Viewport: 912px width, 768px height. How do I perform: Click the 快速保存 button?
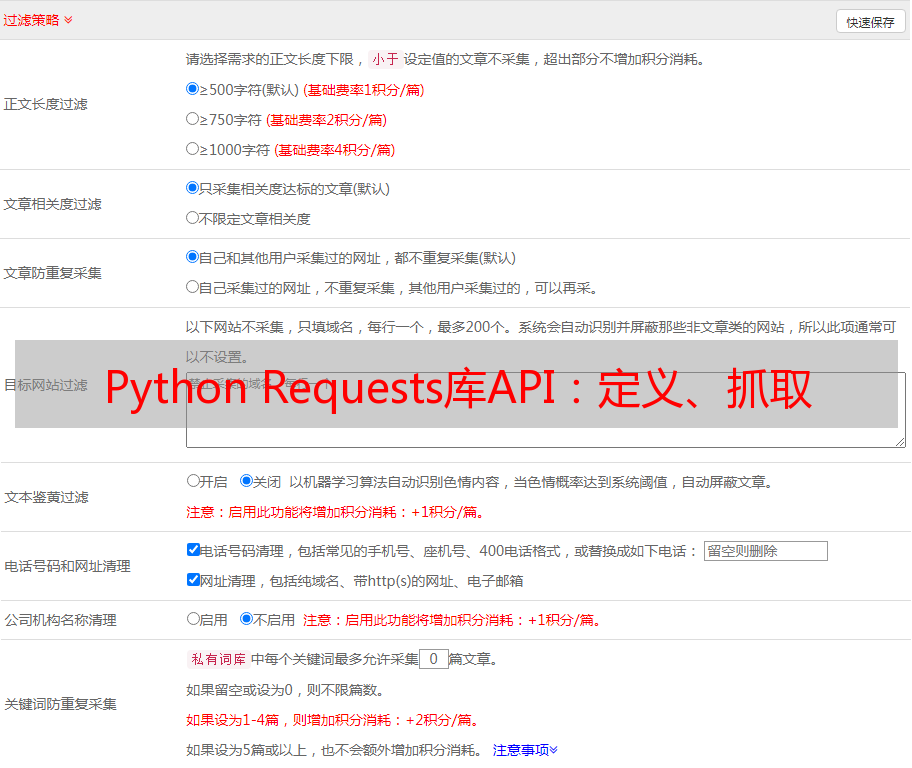870,22
